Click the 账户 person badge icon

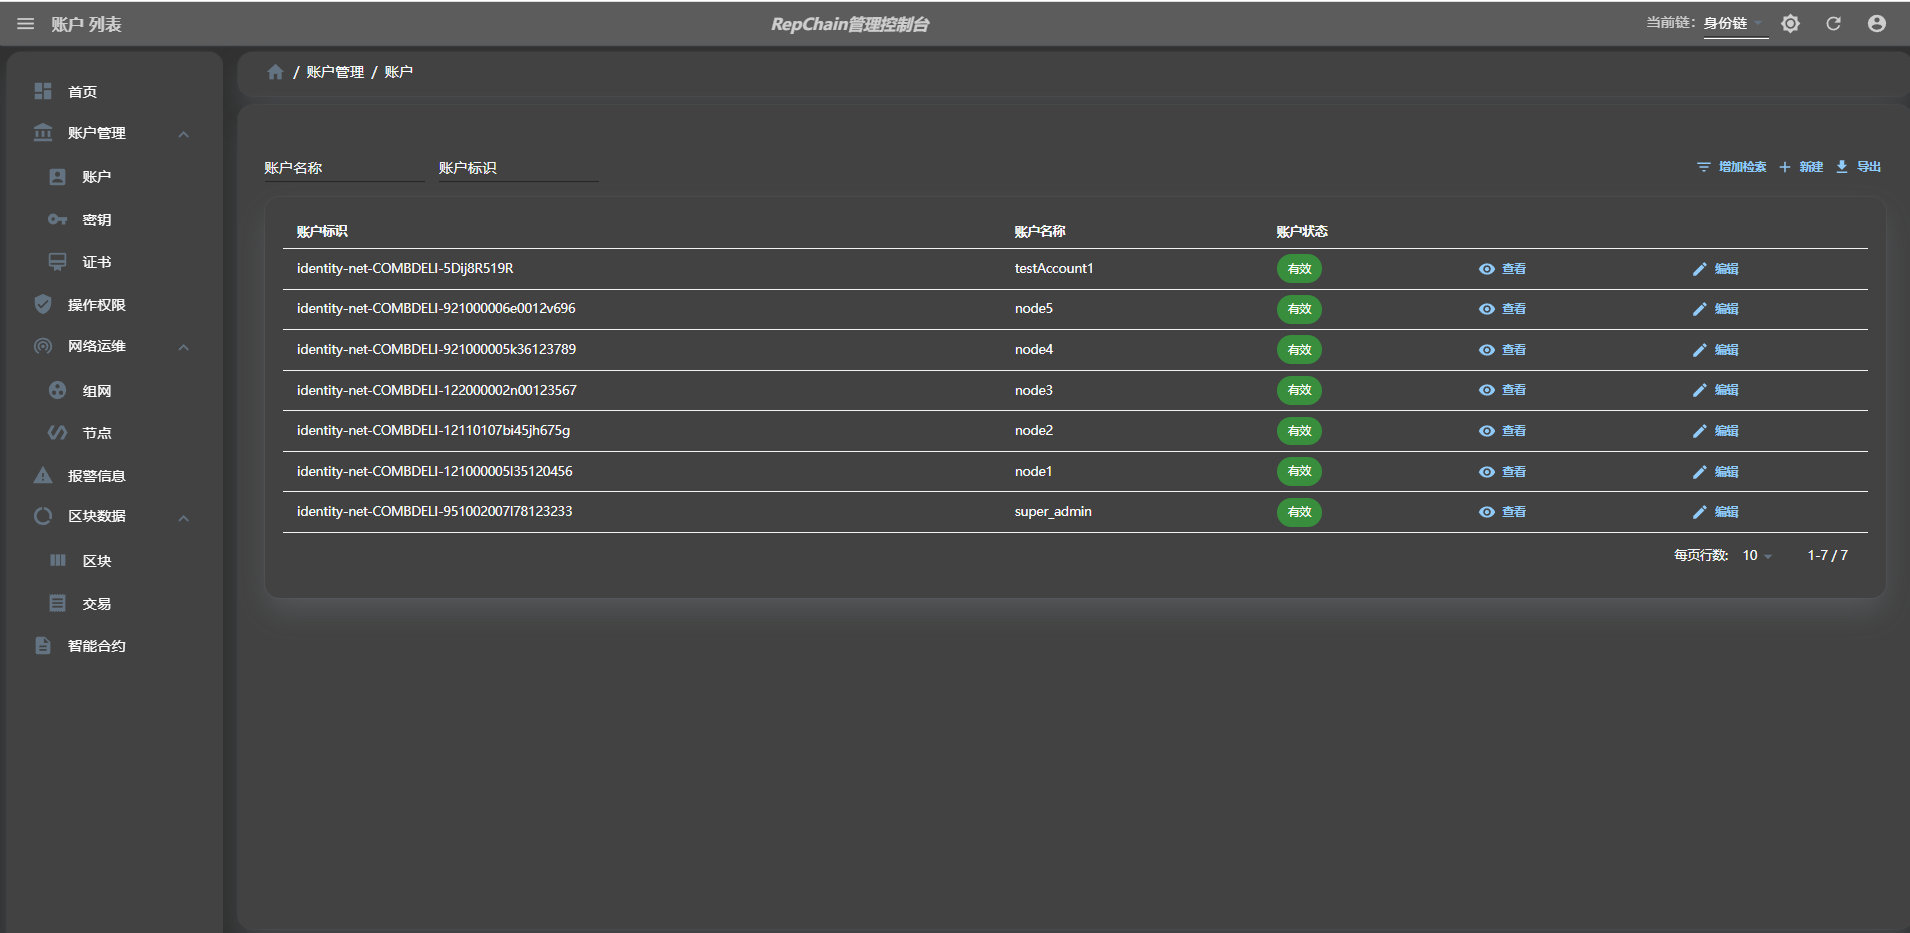coord(57,177)
